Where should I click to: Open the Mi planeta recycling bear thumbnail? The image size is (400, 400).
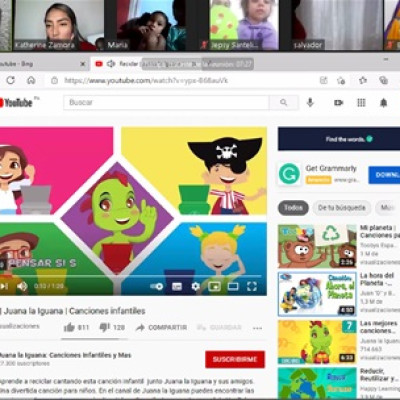coord(317,246)
